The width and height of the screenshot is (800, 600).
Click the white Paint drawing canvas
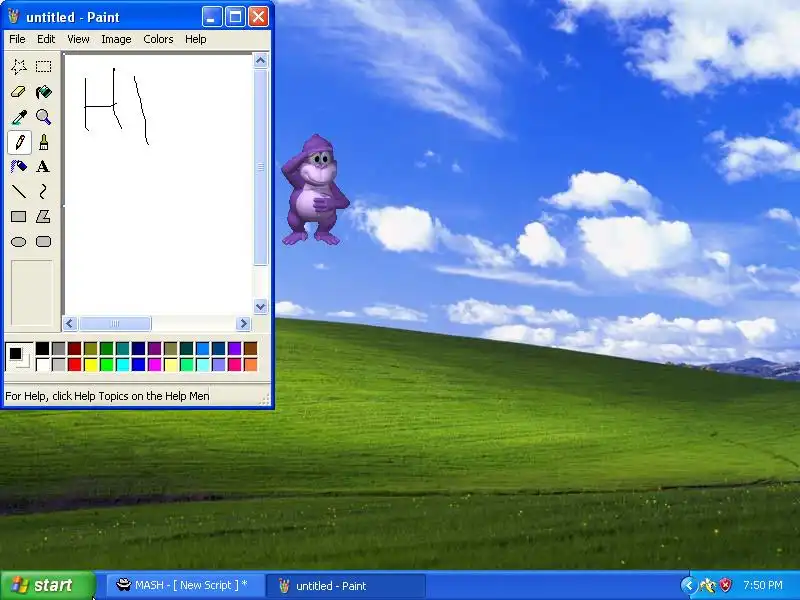pos(158,184)
